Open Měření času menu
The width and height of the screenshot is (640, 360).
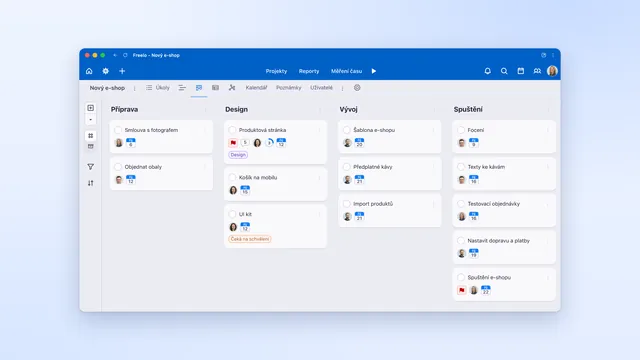pyautogui.click(x=347, y=71)
